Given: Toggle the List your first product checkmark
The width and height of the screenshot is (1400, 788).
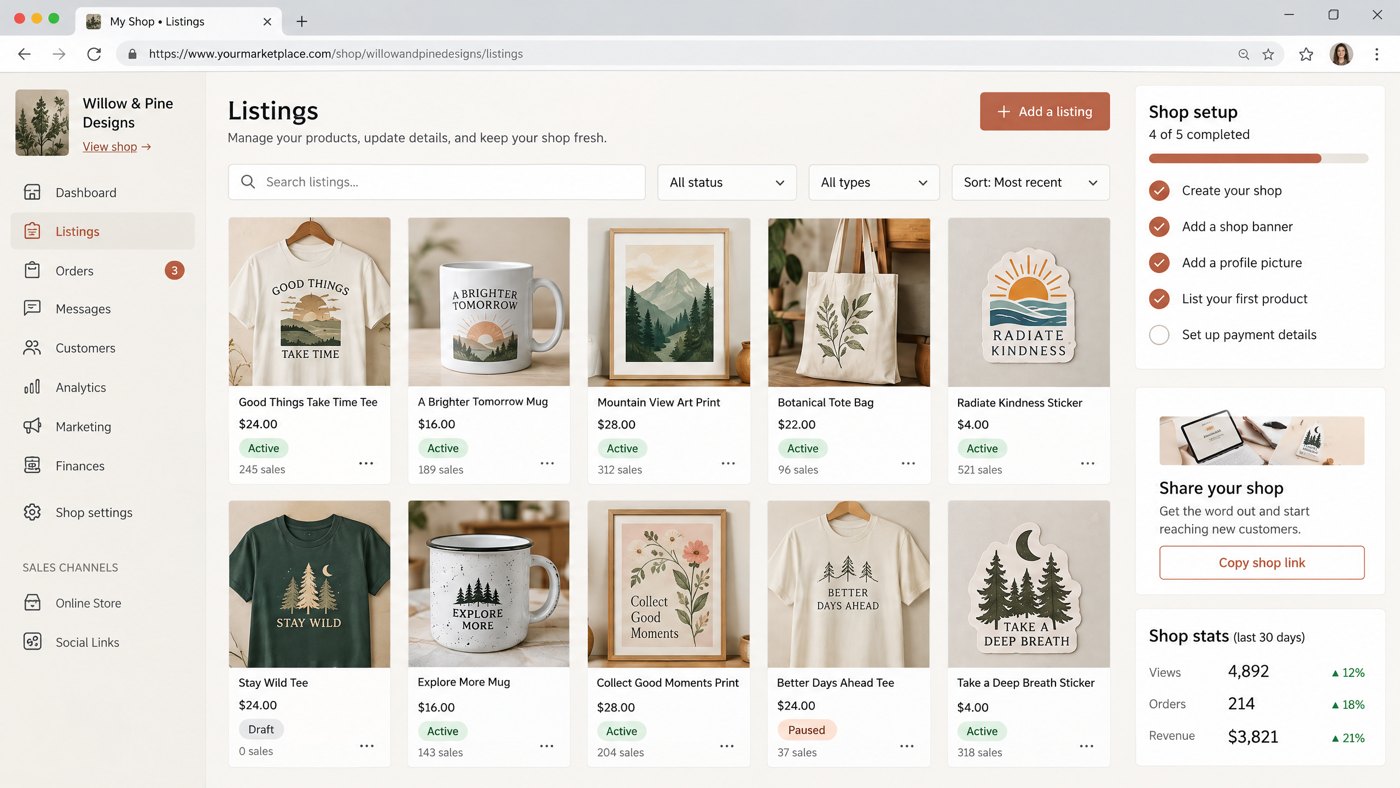Looking at the screenshot, I should tap(1159, 298).
